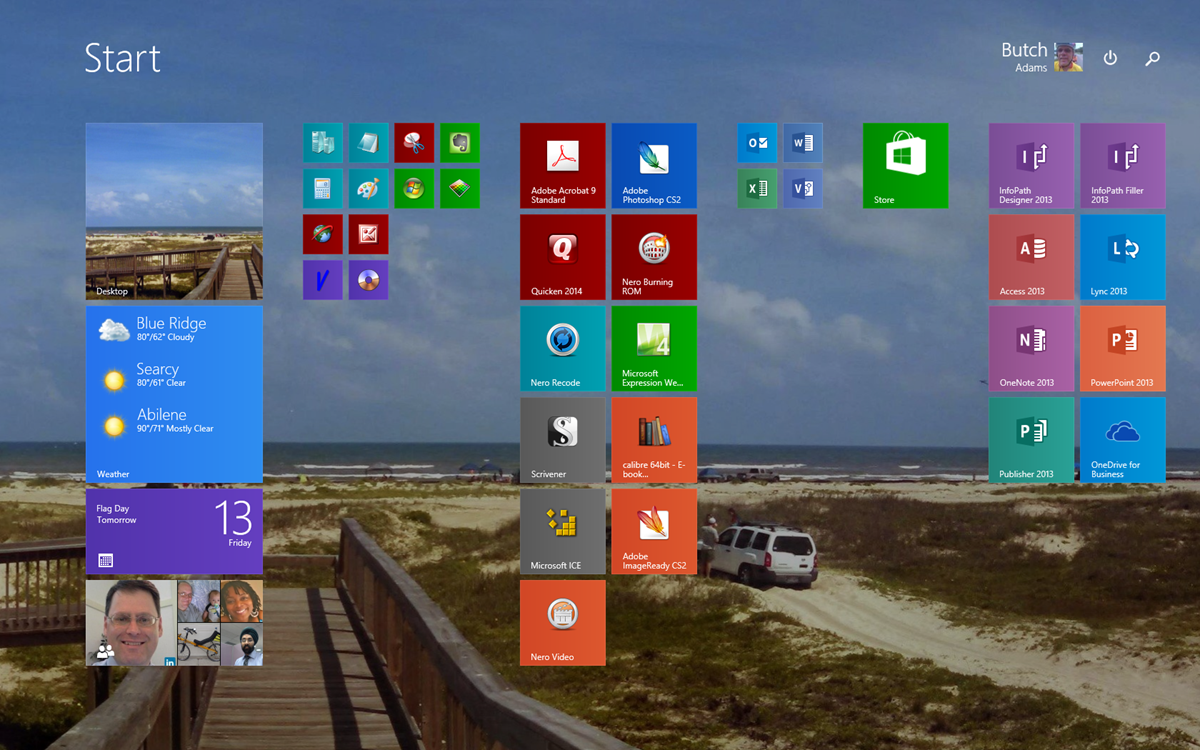Open the Calendar tile showing Friday 13

tap(174, 531)
